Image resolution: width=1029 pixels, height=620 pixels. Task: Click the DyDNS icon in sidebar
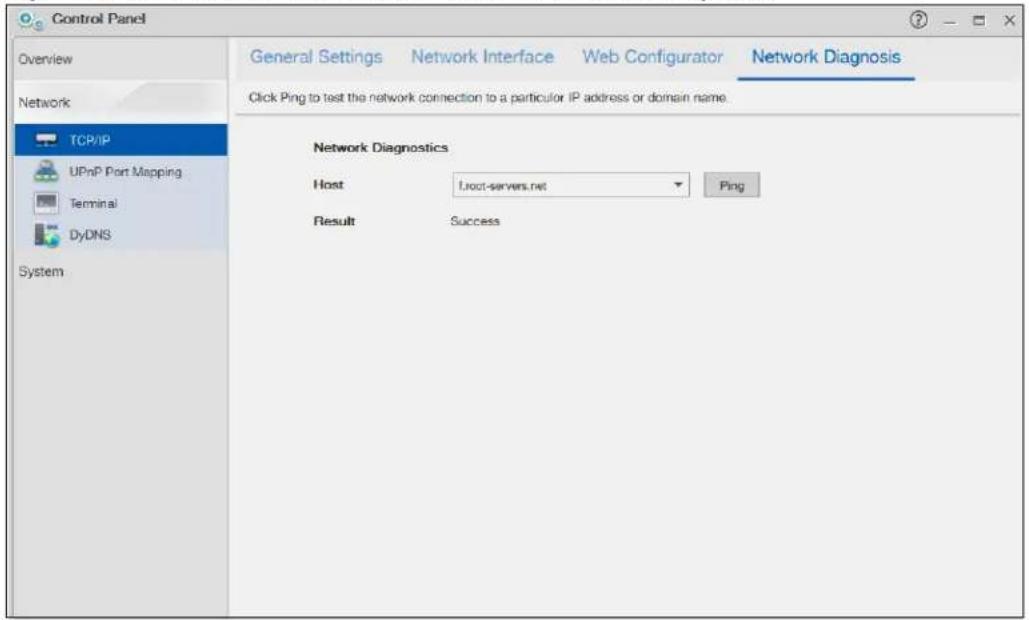point(47,234)
